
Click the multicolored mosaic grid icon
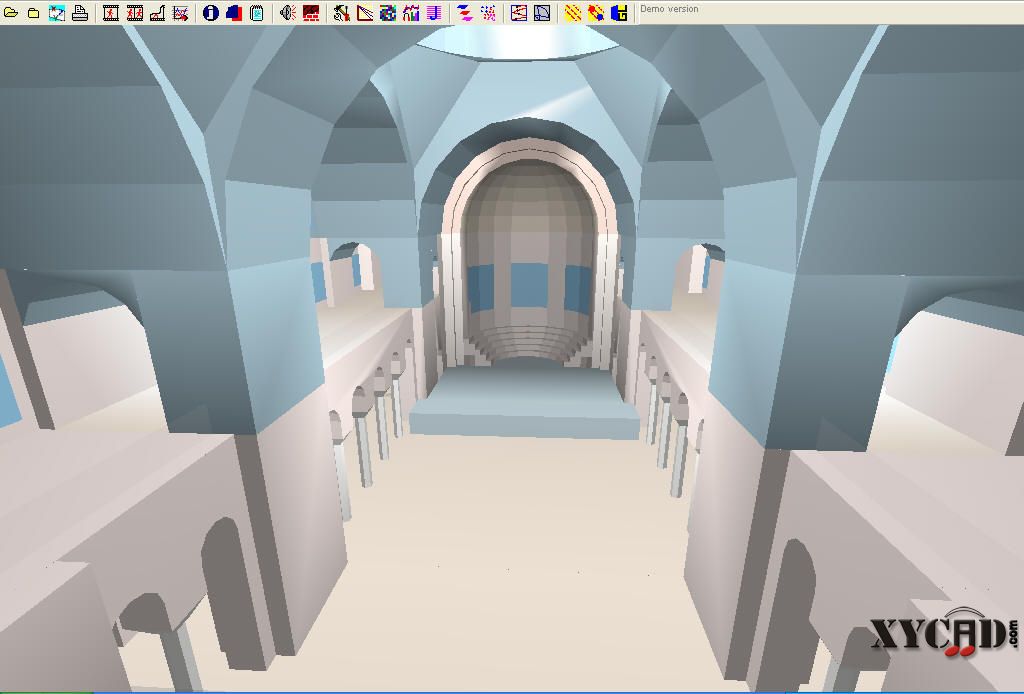388,12
